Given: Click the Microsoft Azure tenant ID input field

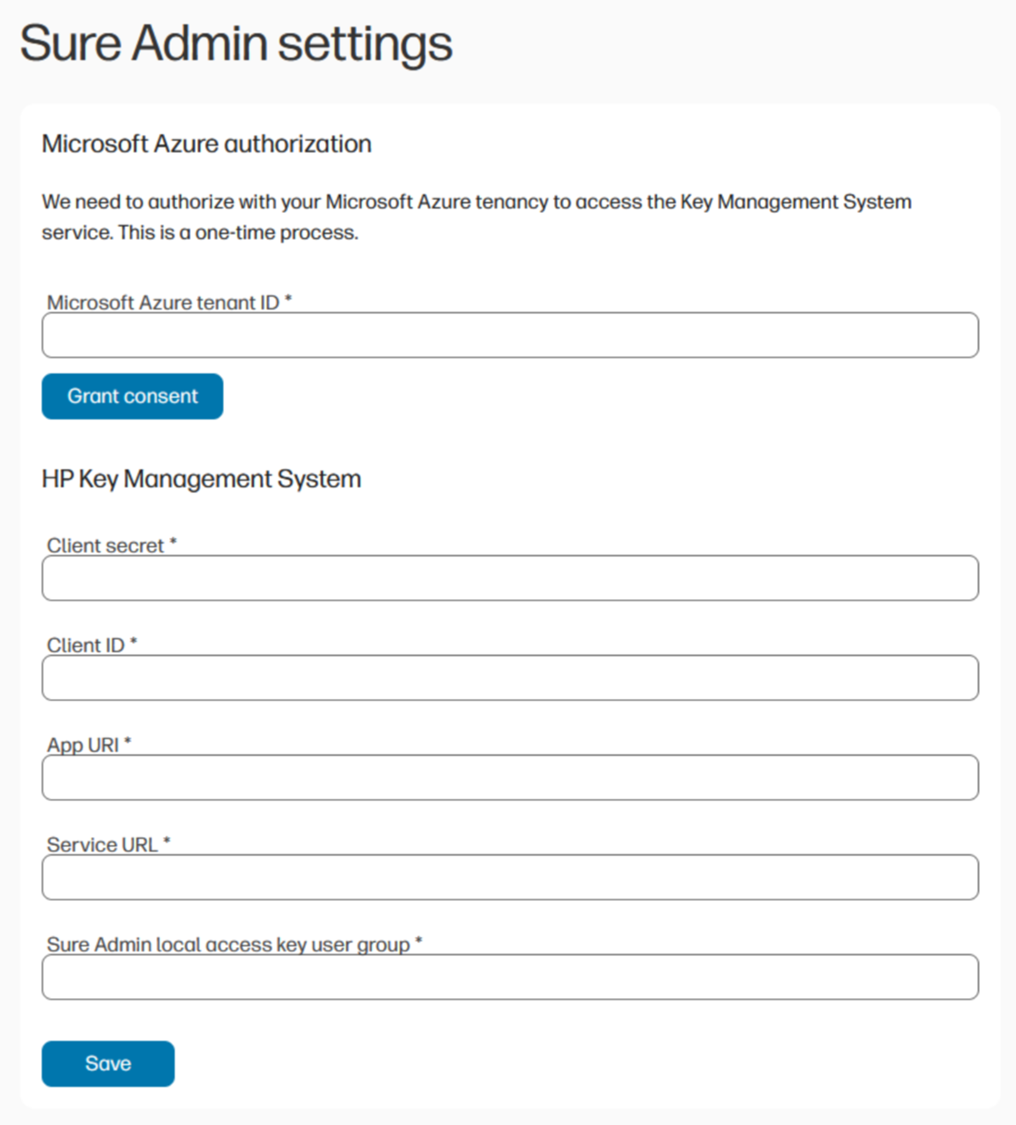Looking at the screenshot, I should coord(510,335).
